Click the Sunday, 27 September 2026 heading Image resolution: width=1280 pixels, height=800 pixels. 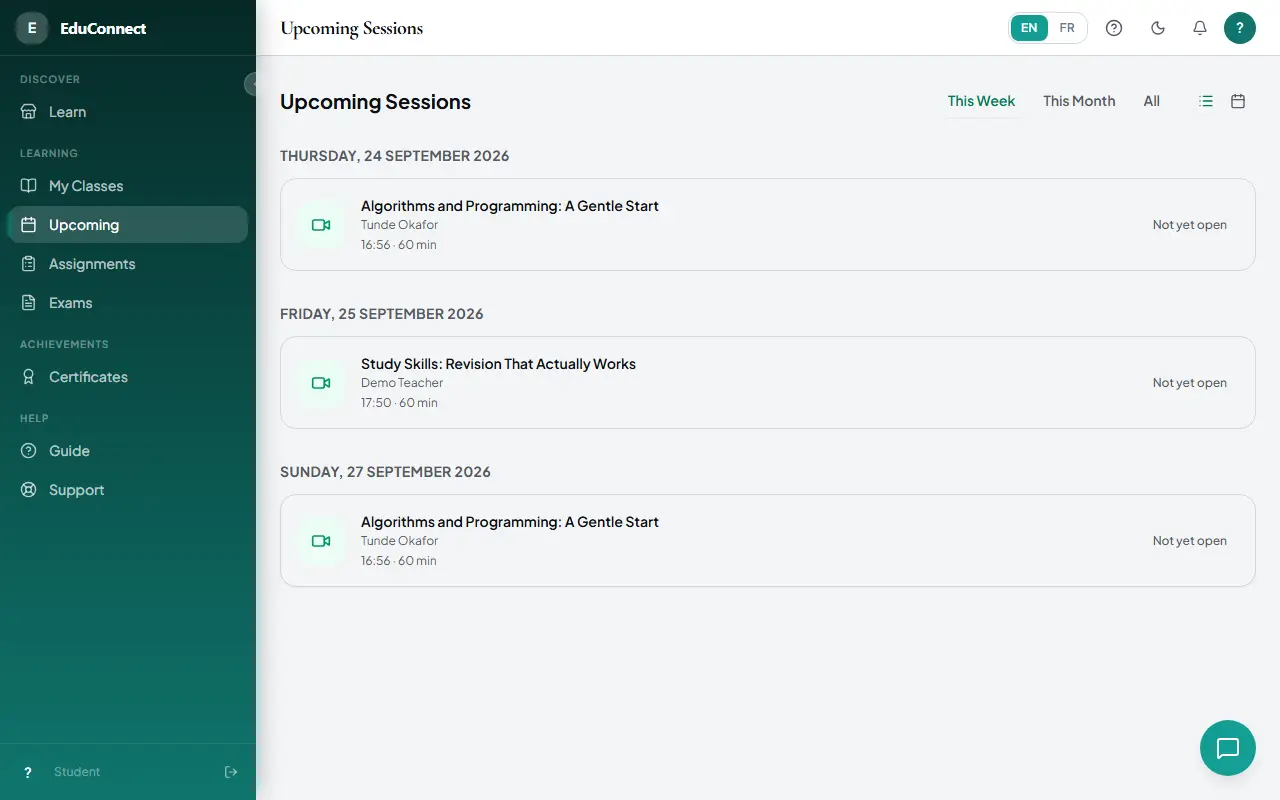[x=386, y=472]
